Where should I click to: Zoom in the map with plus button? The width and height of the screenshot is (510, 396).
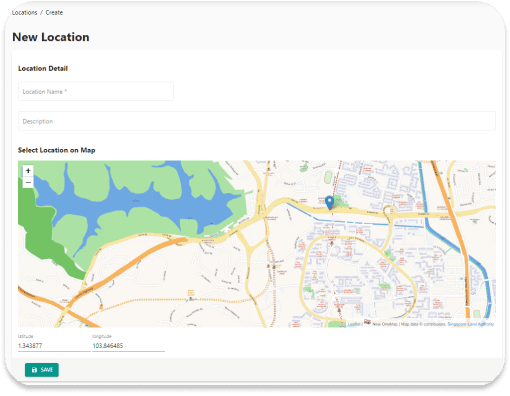tap(28, 171)
